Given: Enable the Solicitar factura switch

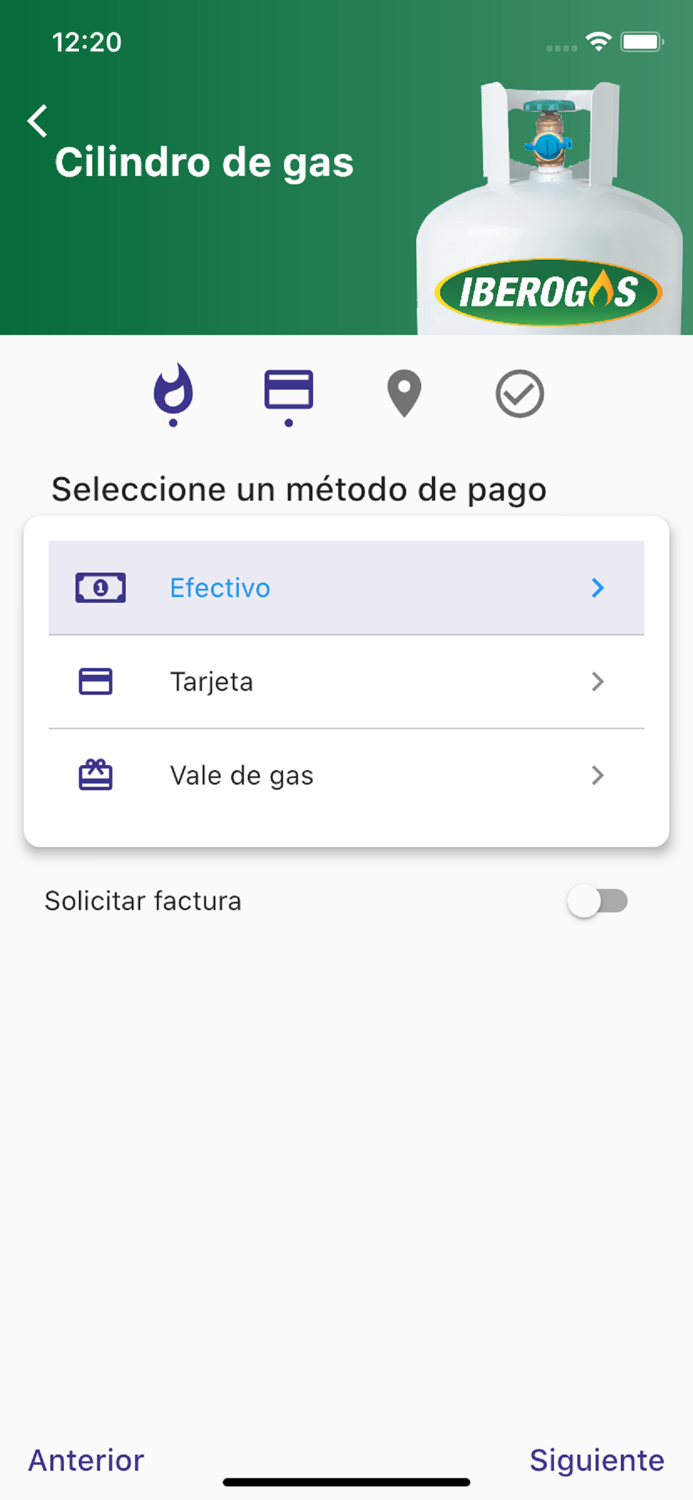Looking at the screenshot, I should pyautogui.click(x=598, y=901).
